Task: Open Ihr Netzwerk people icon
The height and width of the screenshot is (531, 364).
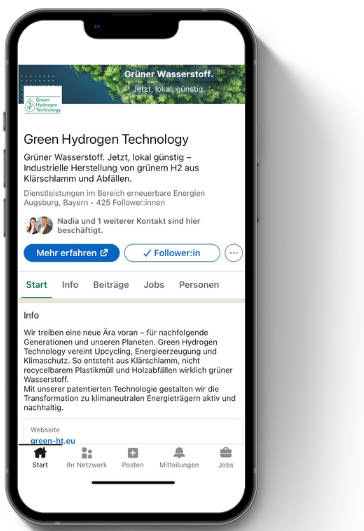Action: pyautogui.click(x=87, y=453)
